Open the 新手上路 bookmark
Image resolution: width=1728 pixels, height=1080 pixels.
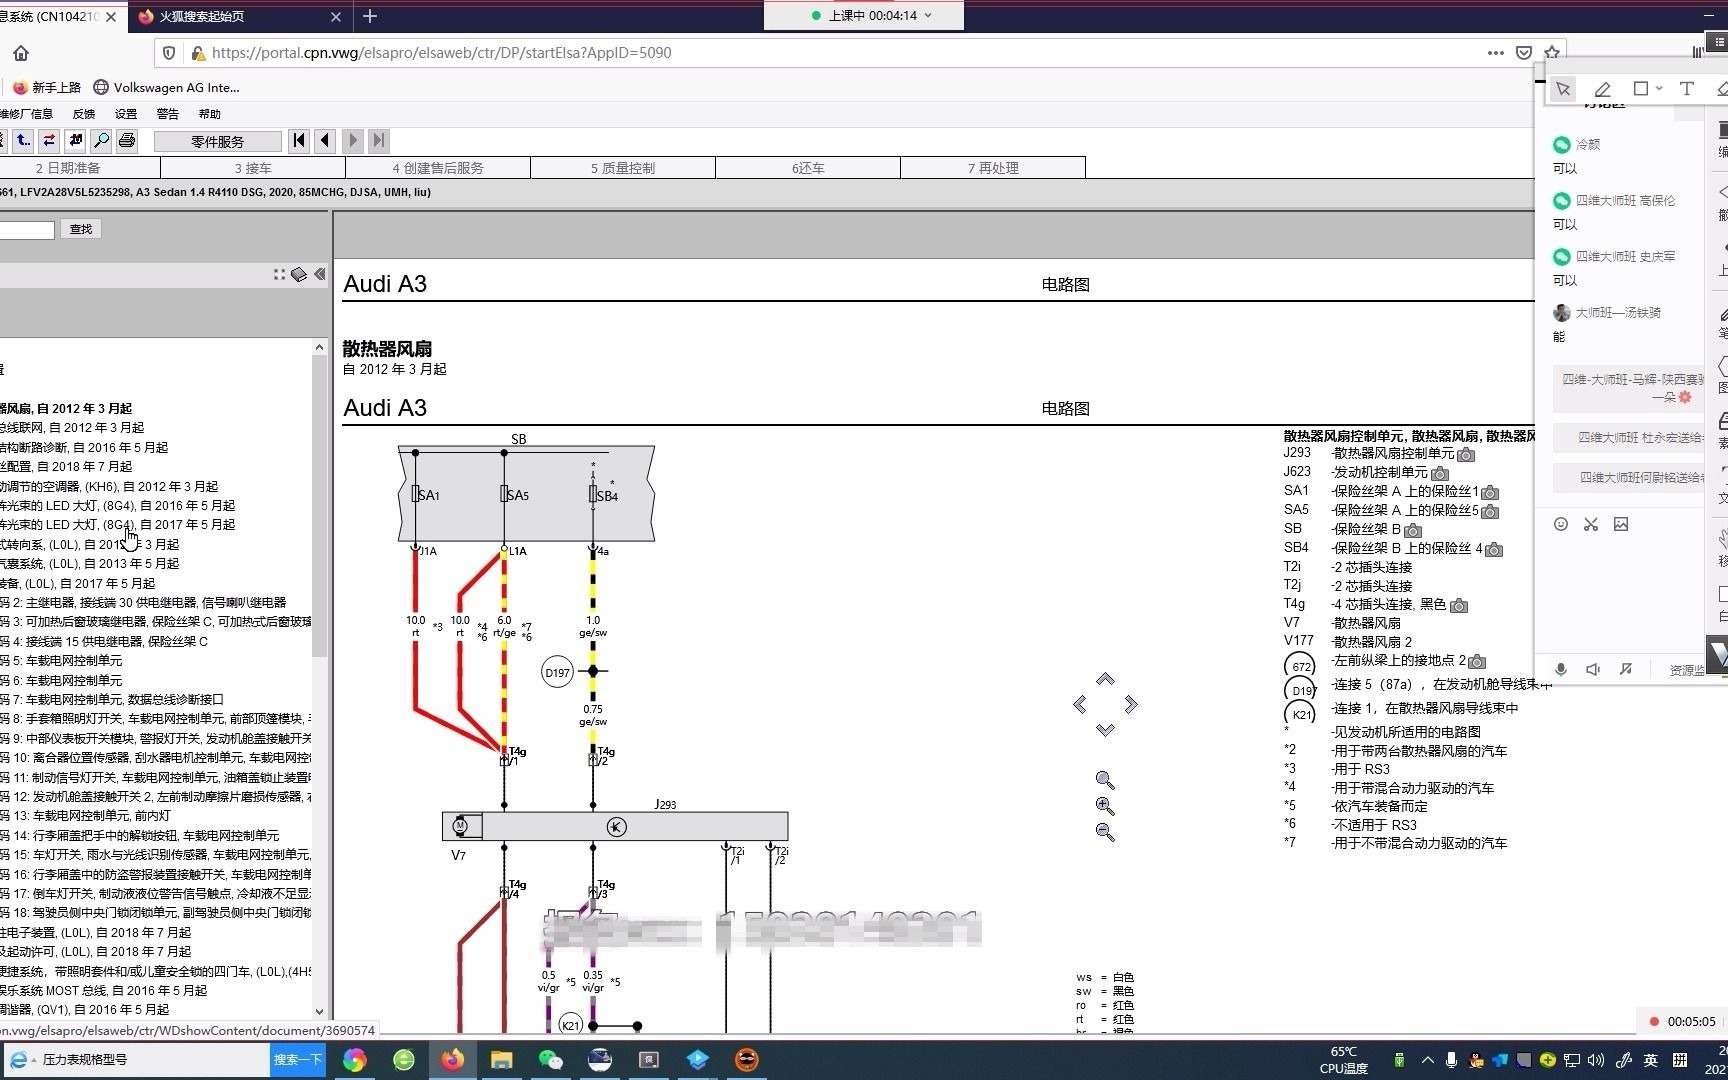tap(47, 88)
